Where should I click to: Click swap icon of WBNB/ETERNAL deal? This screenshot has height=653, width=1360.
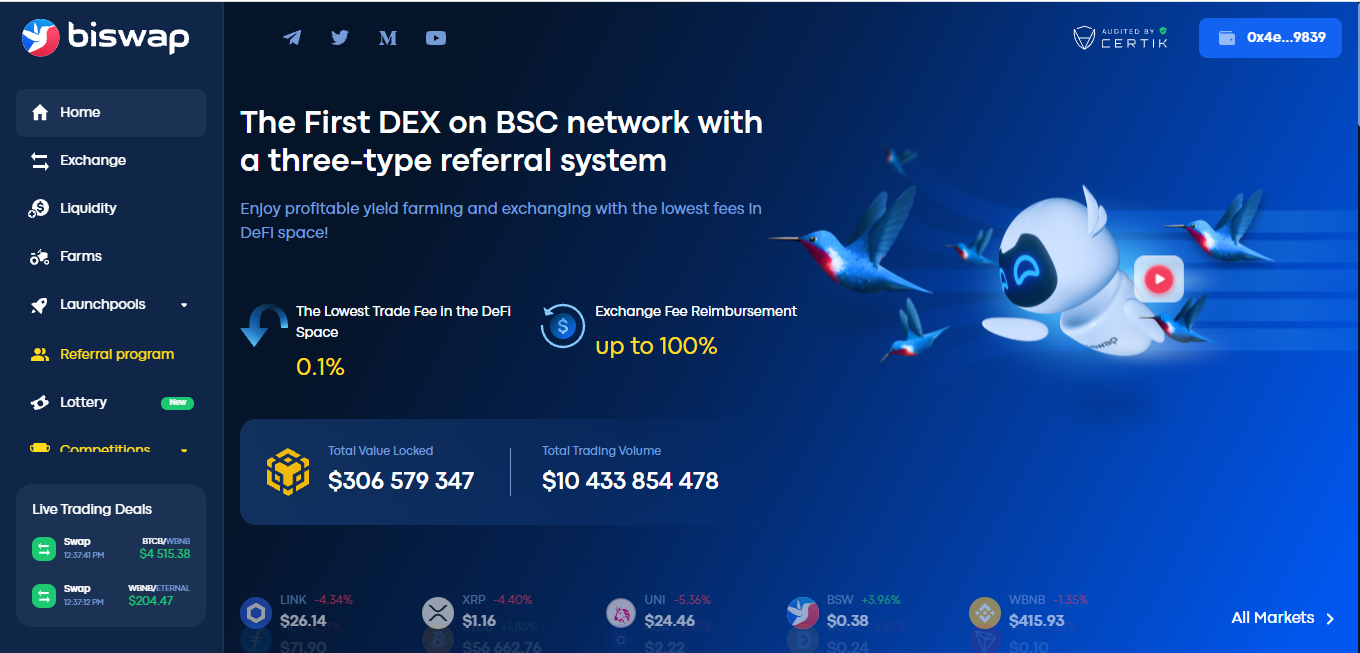click(44, 596)
